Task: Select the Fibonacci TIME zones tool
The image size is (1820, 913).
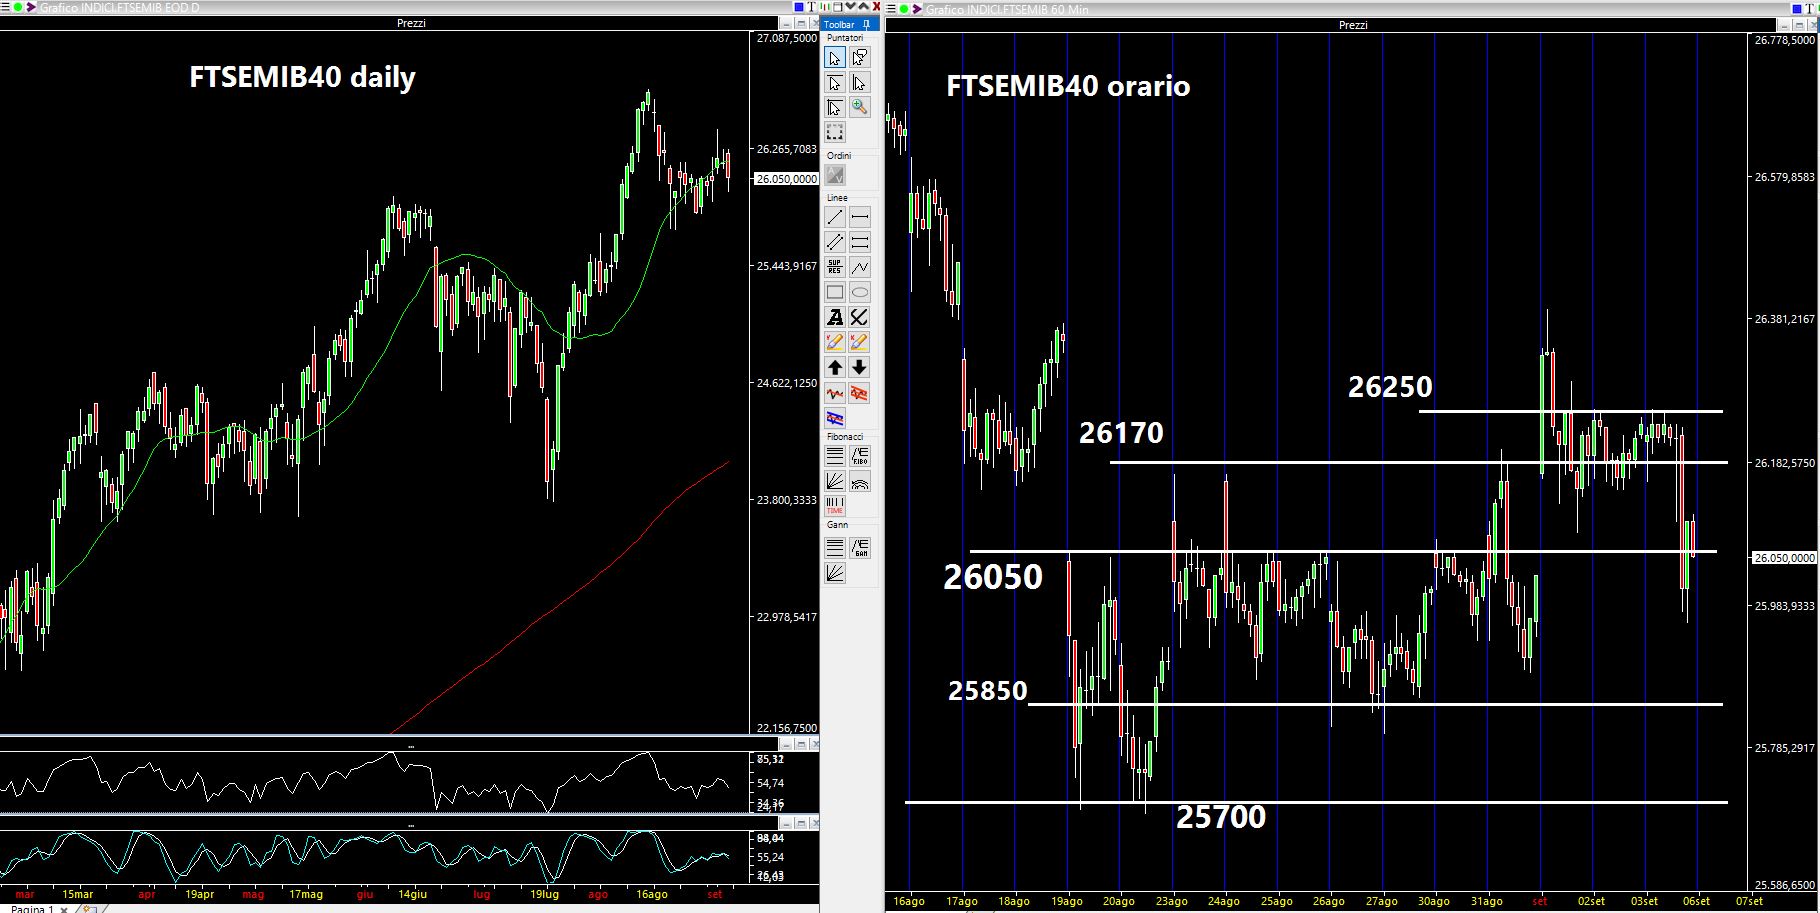Action: click(x=835, y=507)
